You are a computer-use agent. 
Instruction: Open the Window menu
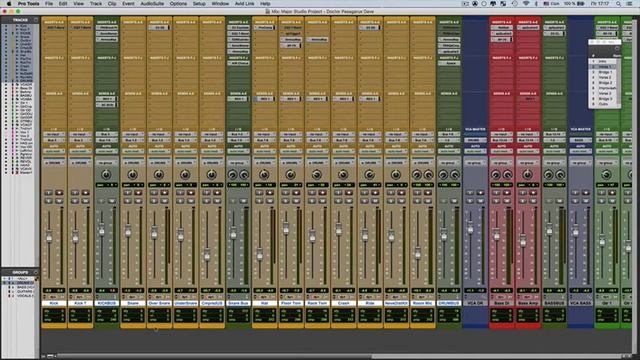click(220, 3)
